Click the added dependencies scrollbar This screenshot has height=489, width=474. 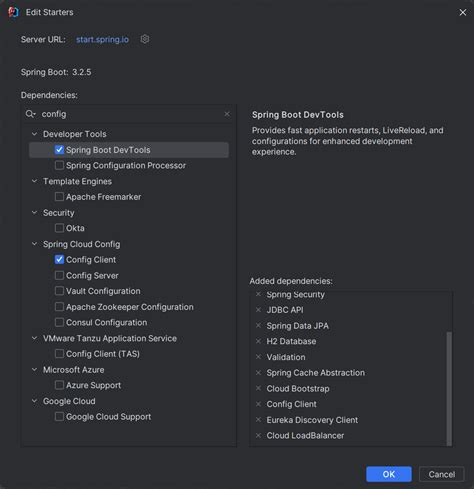tap(449, 388)
